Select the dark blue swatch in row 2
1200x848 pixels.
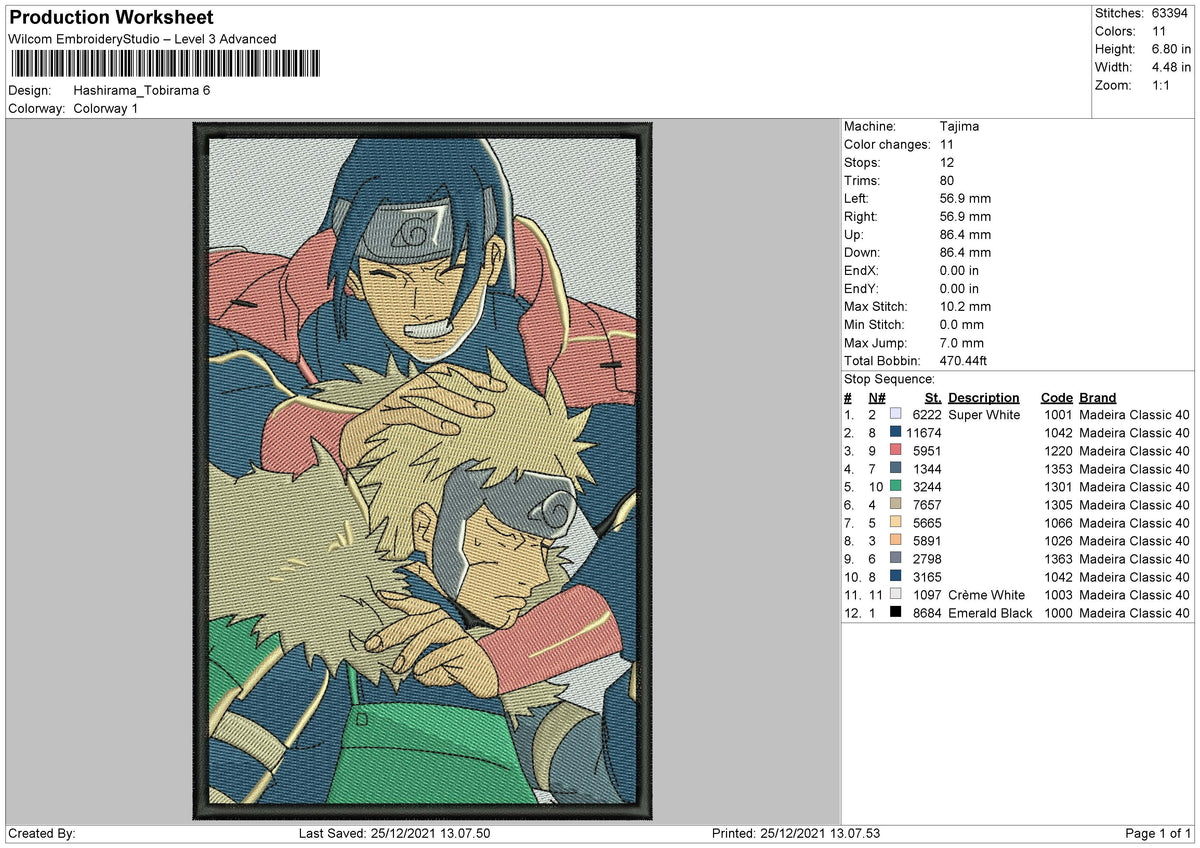point(895,432)
